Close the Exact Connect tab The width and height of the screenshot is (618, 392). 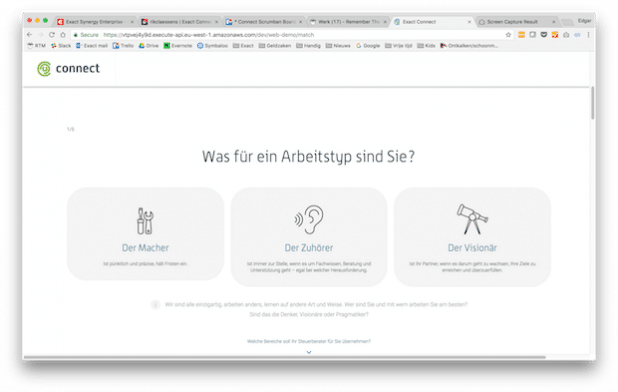[469, 22]
